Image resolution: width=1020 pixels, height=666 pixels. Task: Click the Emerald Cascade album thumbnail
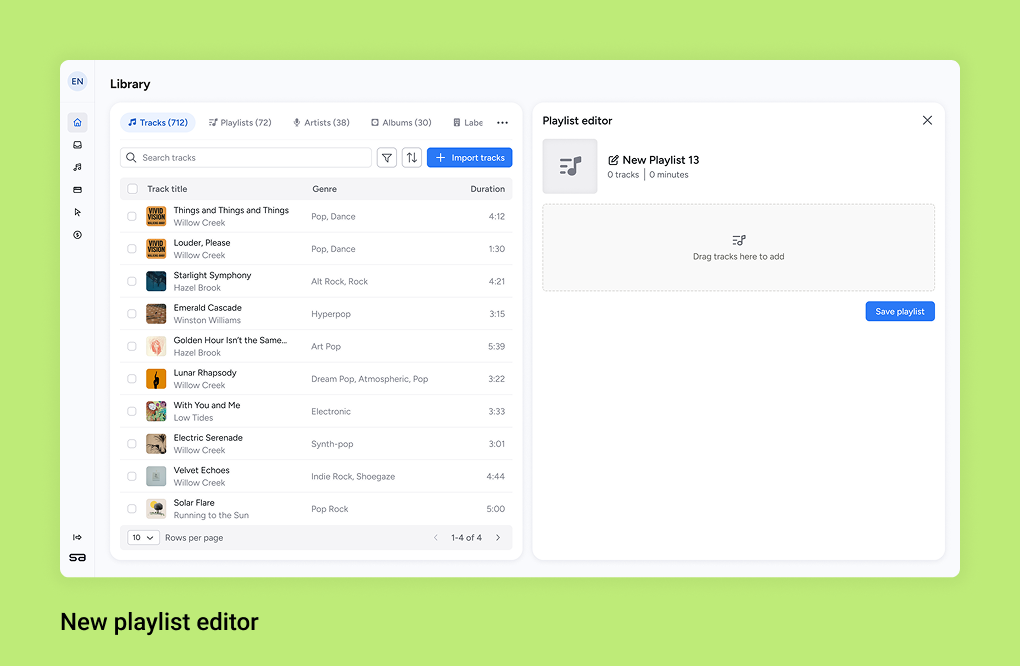point(156,314)
